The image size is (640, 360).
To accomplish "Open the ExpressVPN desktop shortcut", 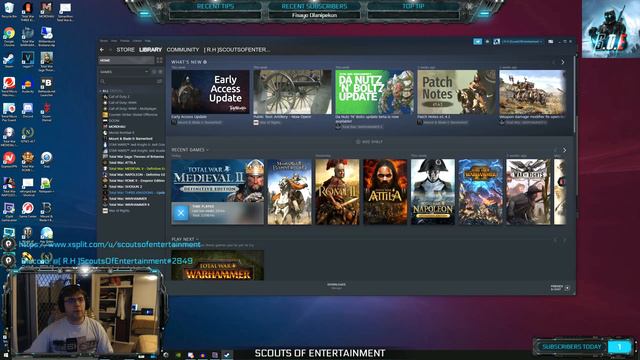I will [9, 160].
